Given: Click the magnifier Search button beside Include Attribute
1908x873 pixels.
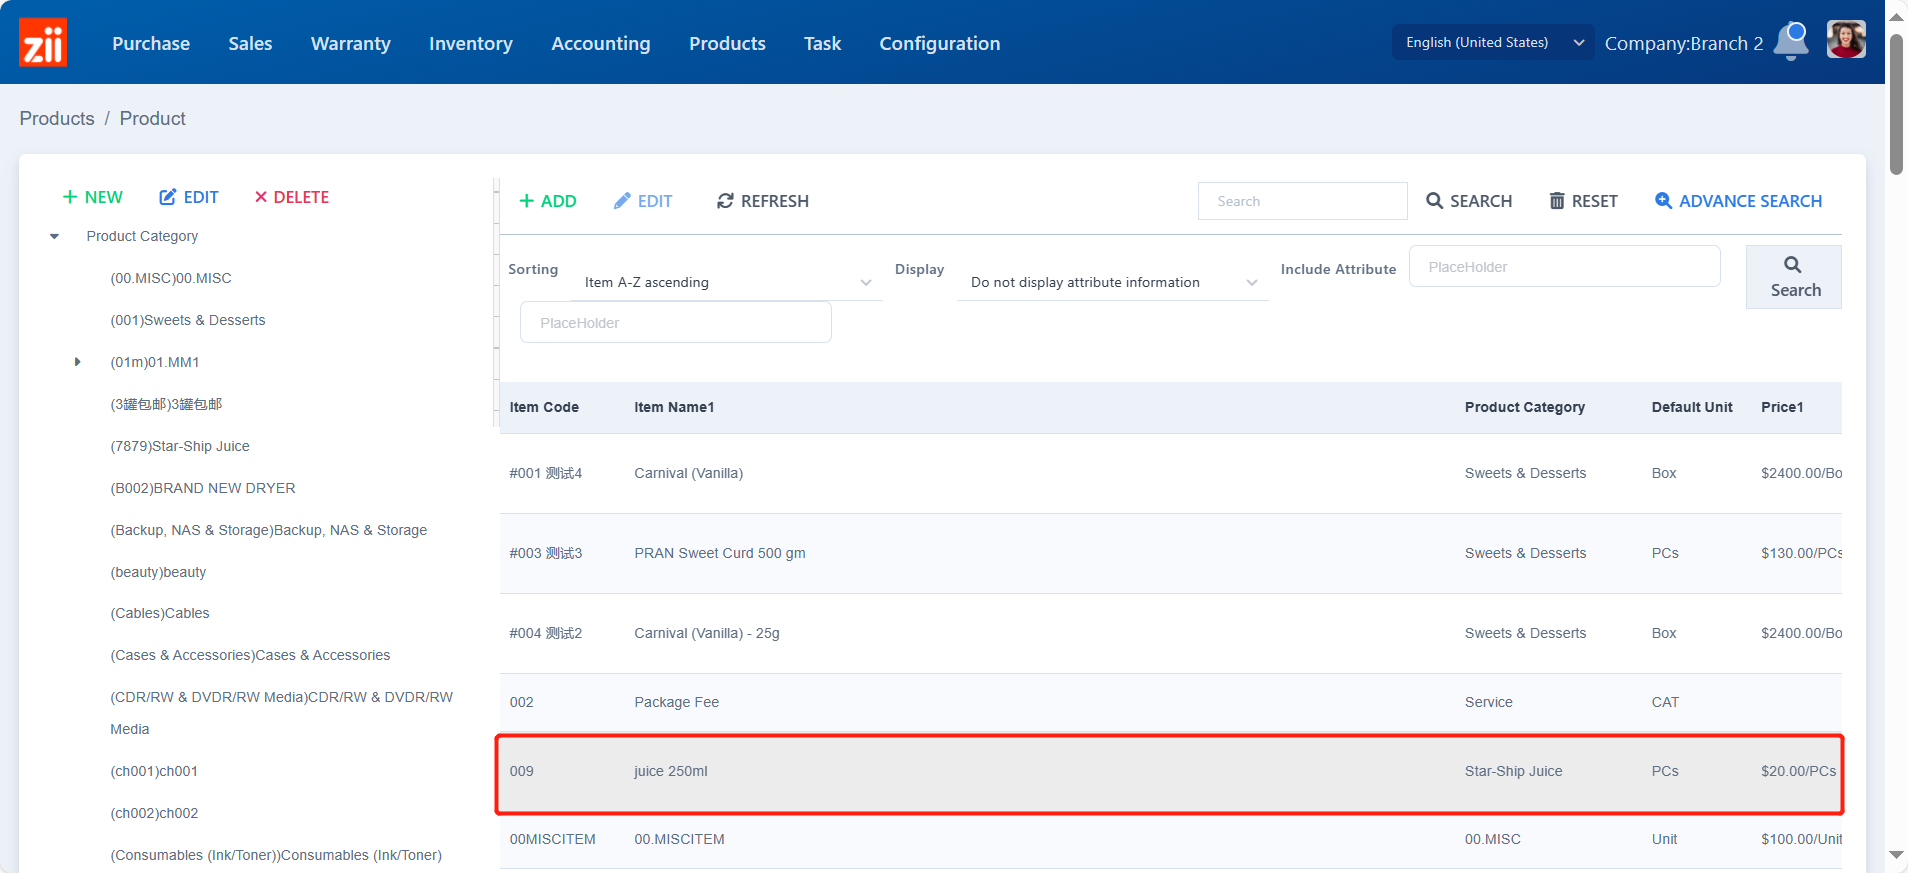Looking at the screenshot, I should pos(1793,277).
